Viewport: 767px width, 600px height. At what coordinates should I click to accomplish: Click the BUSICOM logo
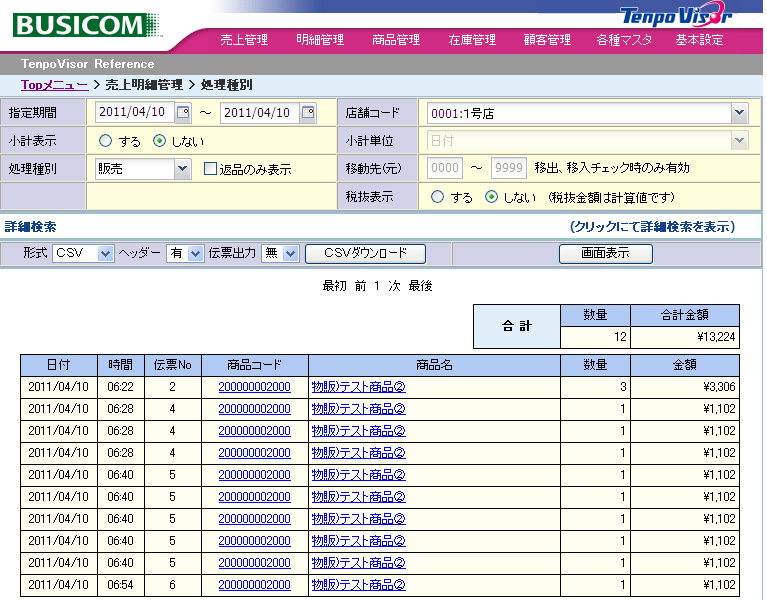coord(87,25)
